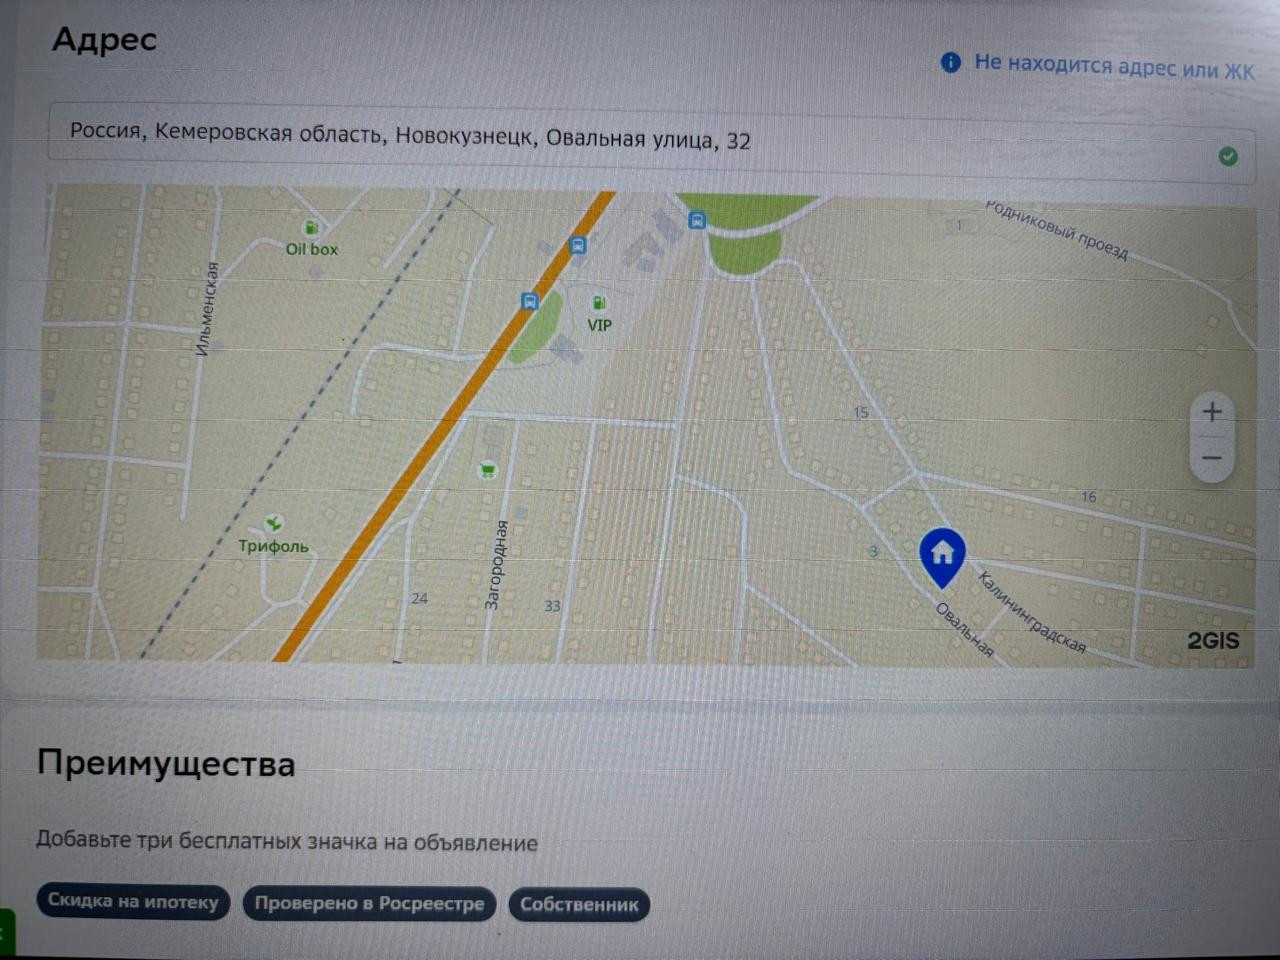The image size is (1280, 960).
Task: Click the Родниковый проезд label on map
Action: tap(1057, 230)
